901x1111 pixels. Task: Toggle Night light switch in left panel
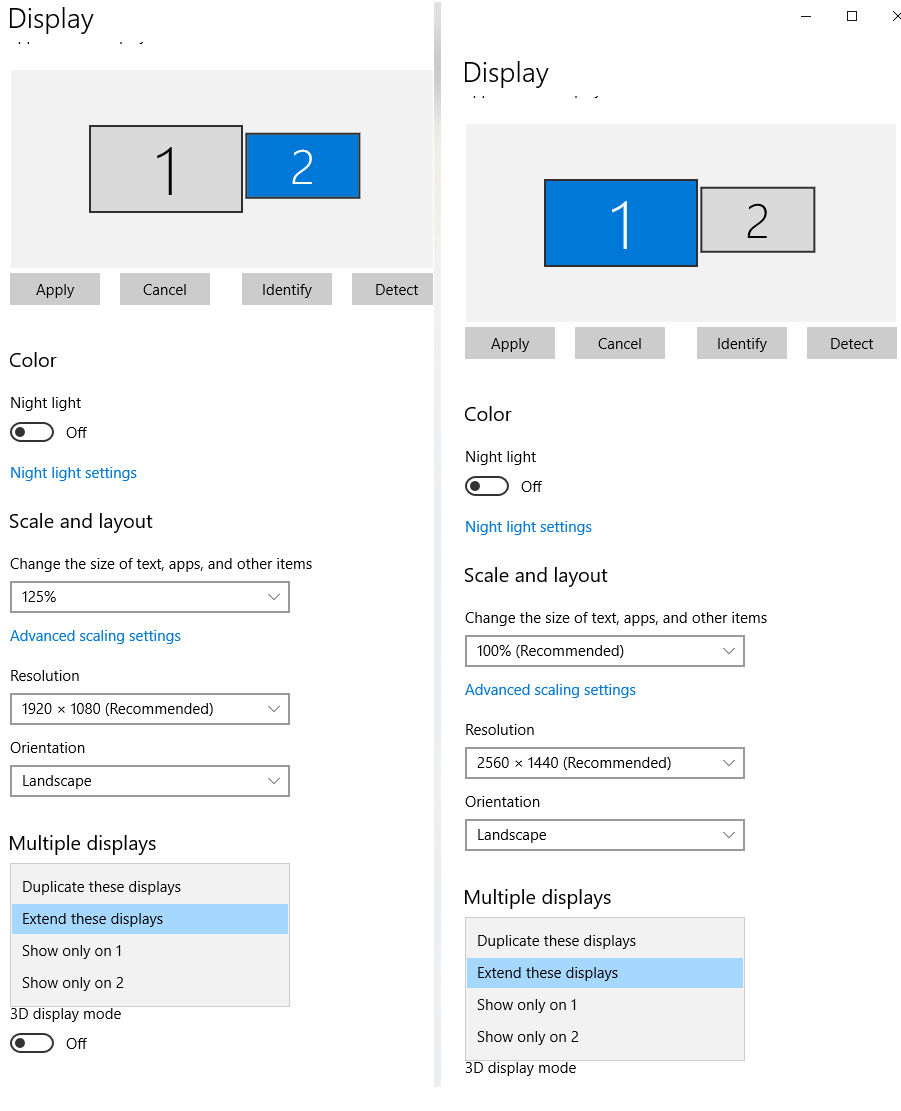coord(32,432)
